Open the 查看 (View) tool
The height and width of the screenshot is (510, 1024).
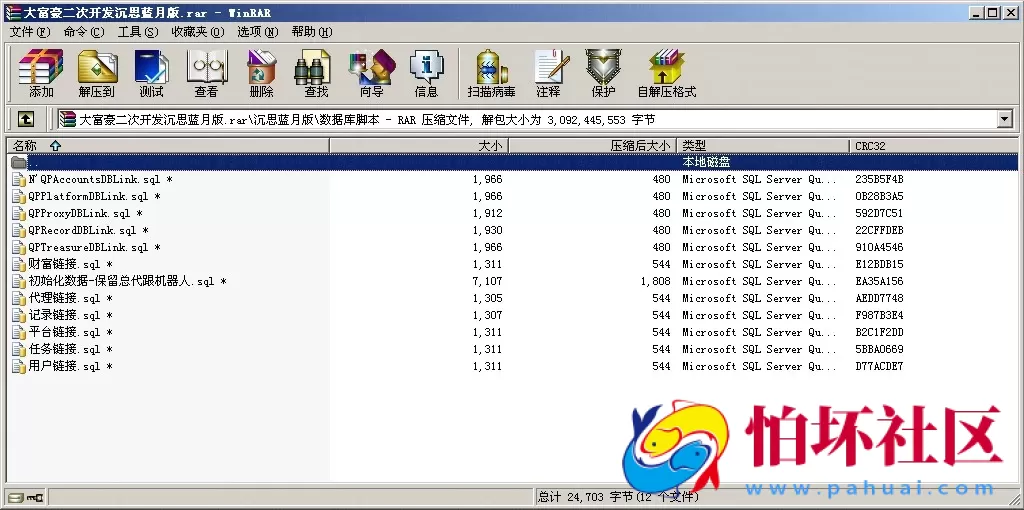[206, 73]
